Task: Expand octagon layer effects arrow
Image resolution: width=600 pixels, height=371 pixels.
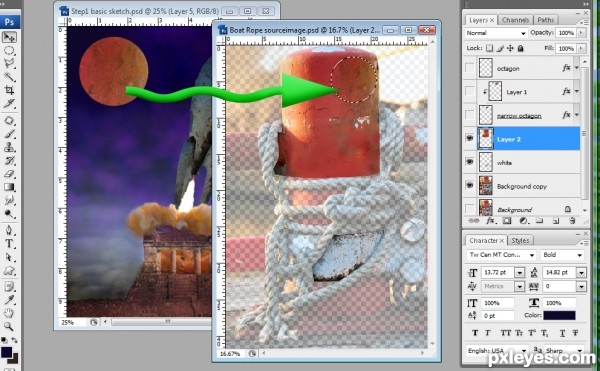Action: point(577,68)
